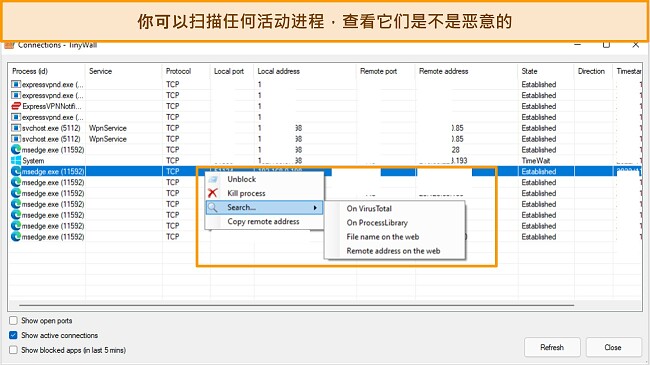Sort by the Local port column header

point(232,71)
